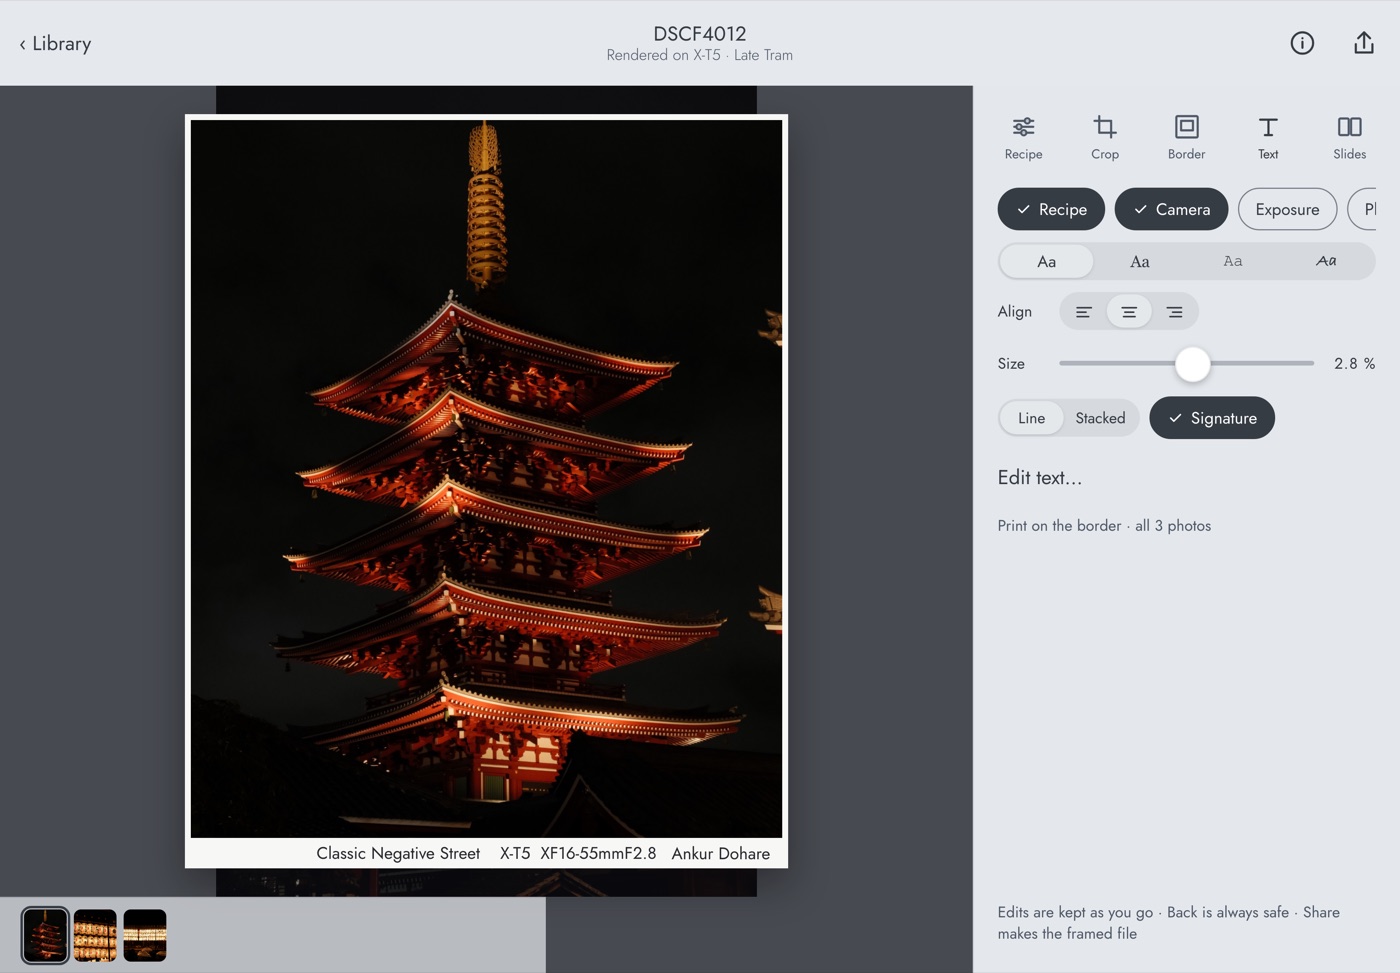Show photo info

click(1302, 43)
